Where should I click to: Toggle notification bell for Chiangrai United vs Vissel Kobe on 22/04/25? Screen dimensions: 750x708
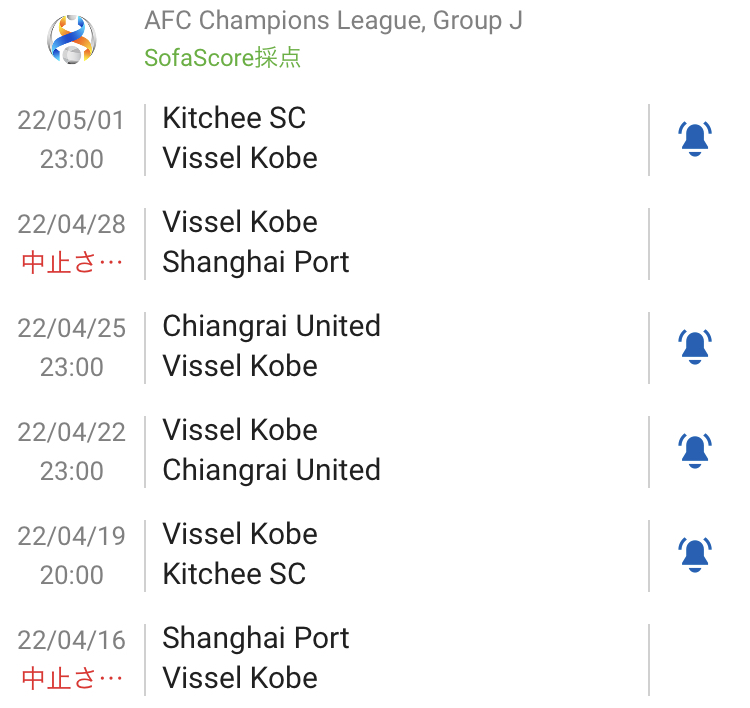coord(695,347)
